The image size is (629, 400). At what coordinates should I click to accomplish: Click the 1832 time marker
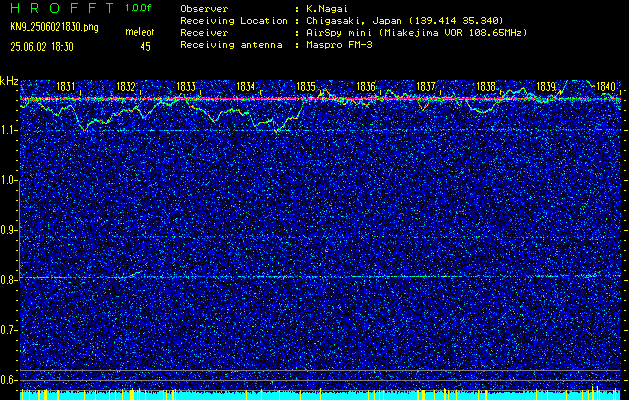pos(126,86)
